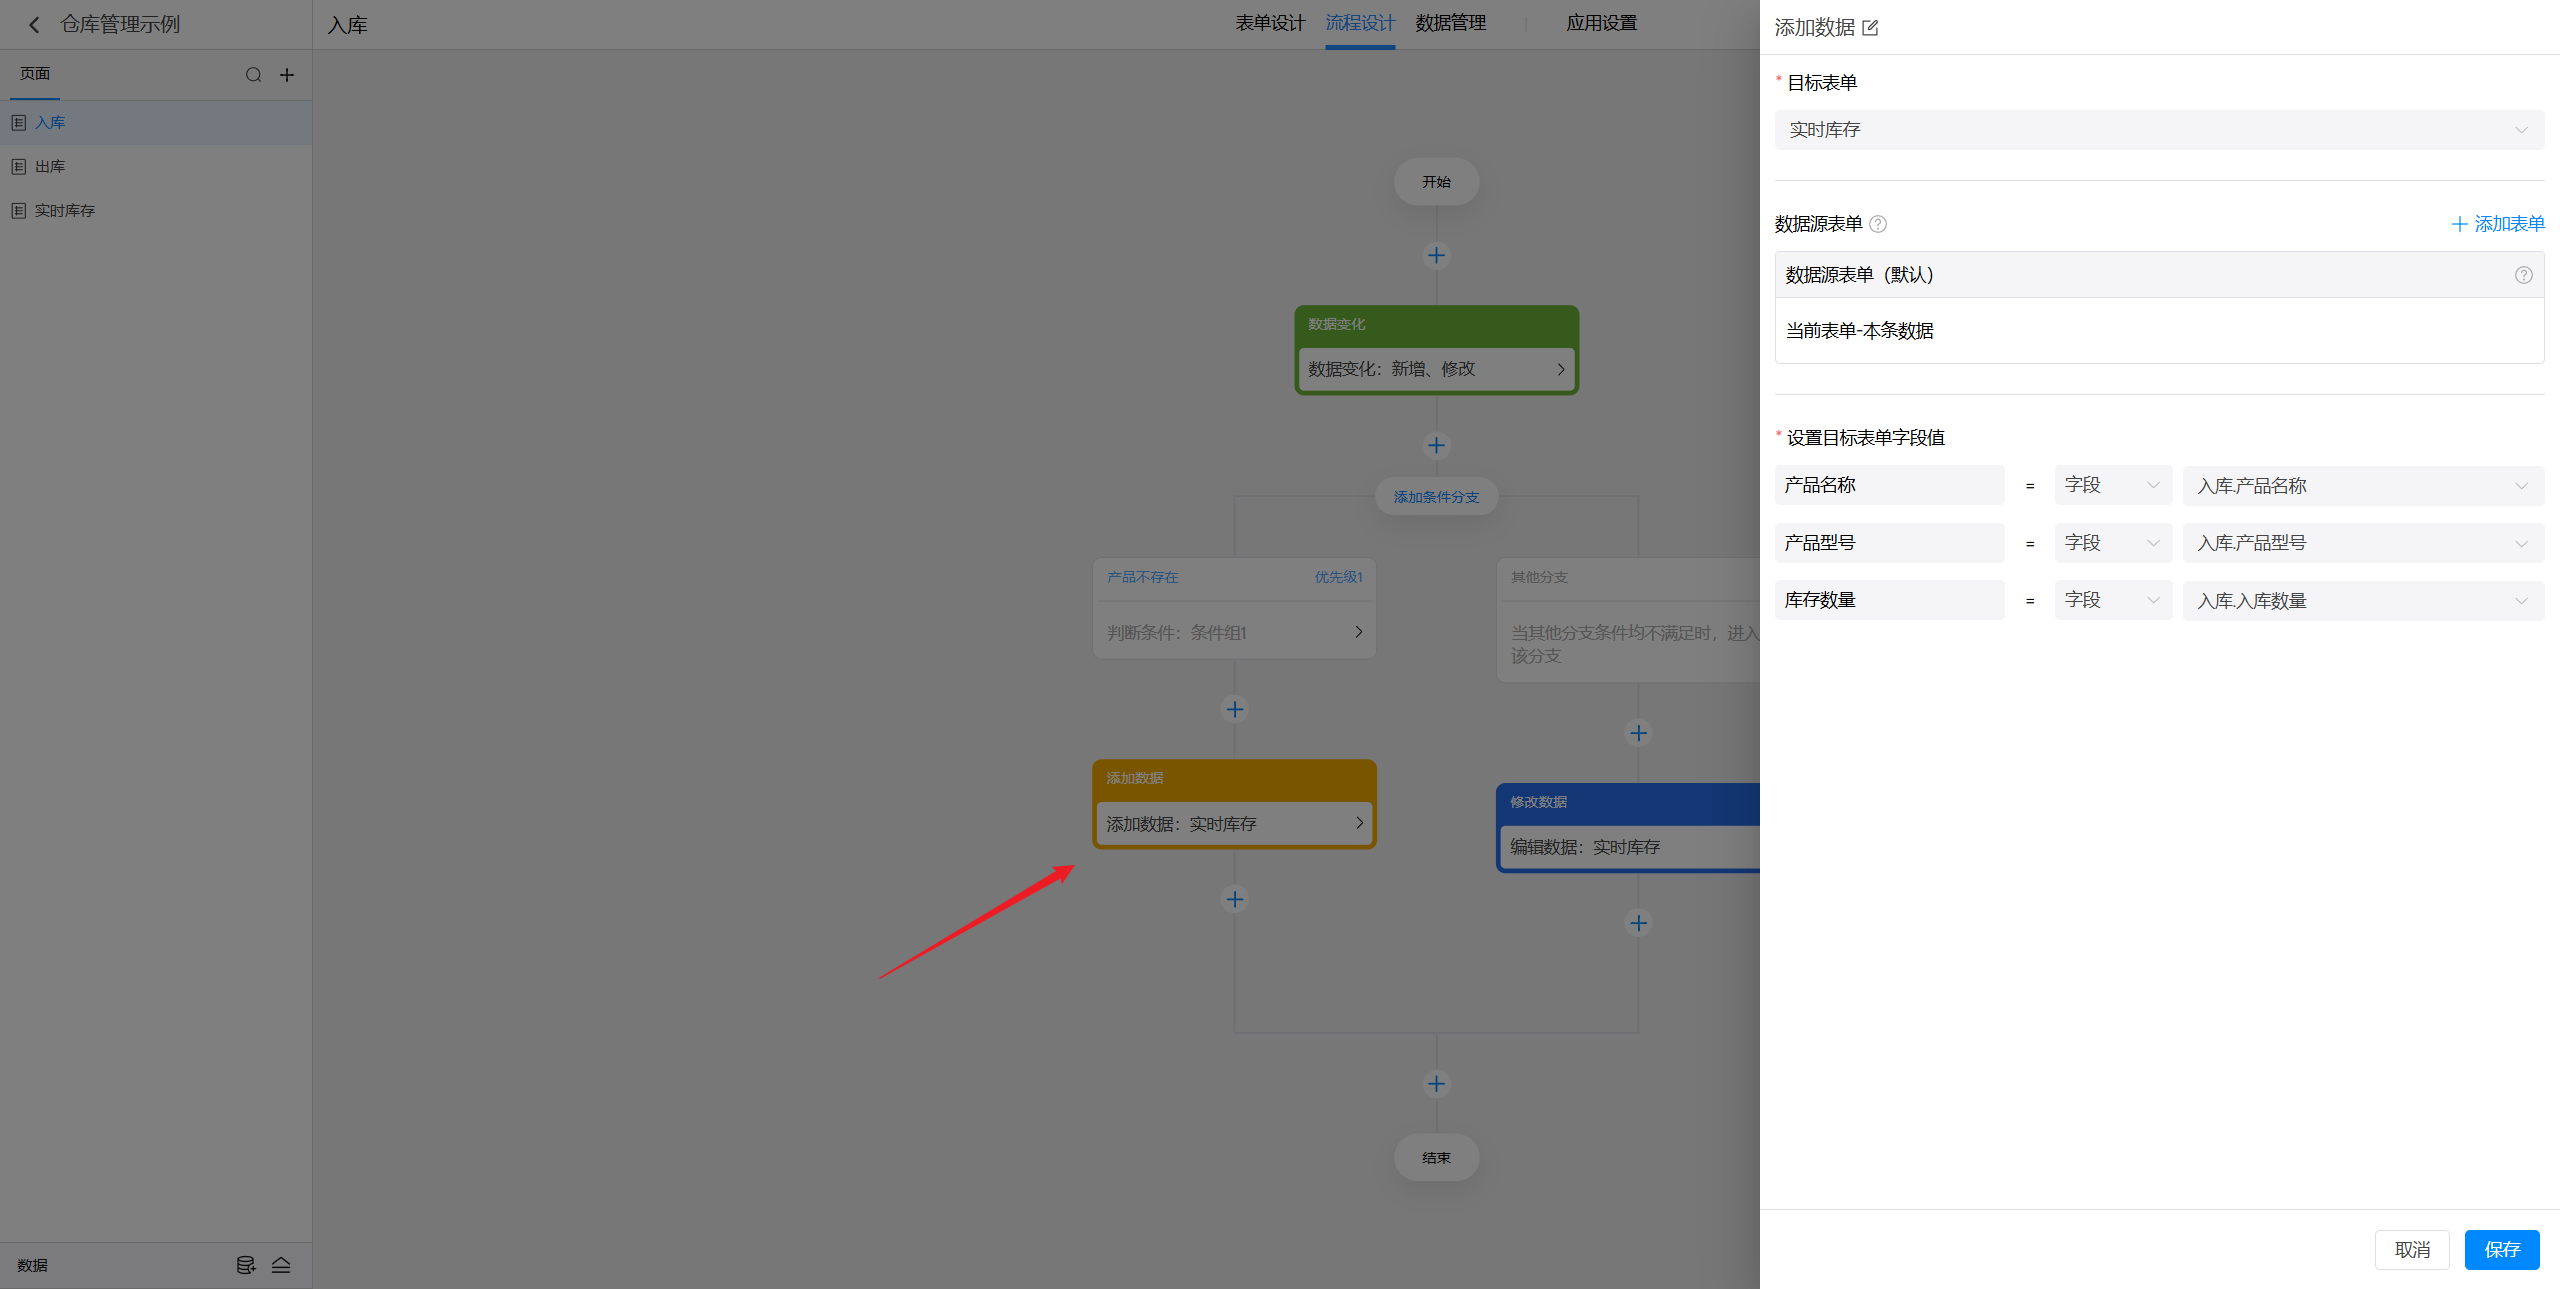
Task: Click the plus node below 开始
Action: [x=1436, y=256]
